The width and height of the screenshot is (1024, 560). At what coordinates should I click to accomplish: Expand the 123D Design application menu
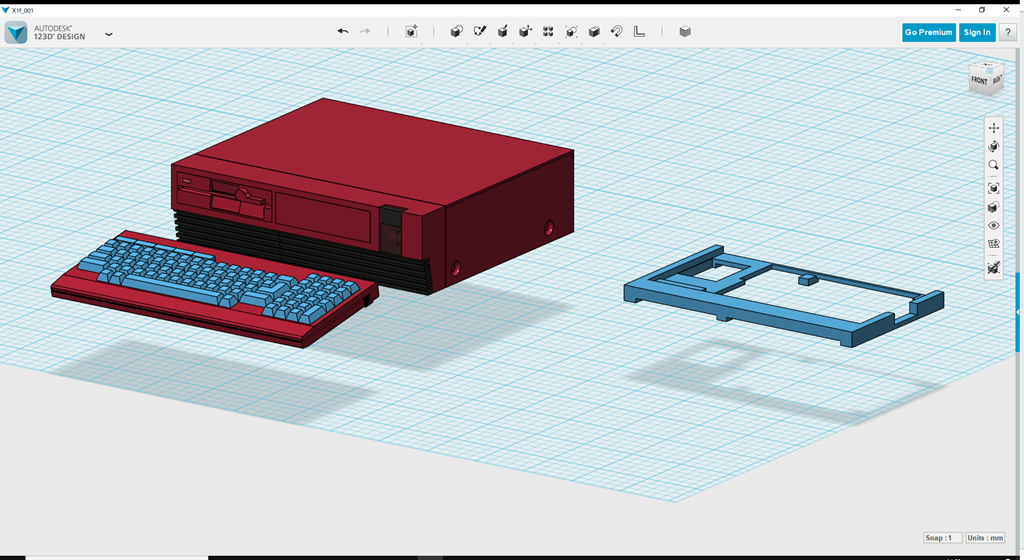click(x=108, y=33)
